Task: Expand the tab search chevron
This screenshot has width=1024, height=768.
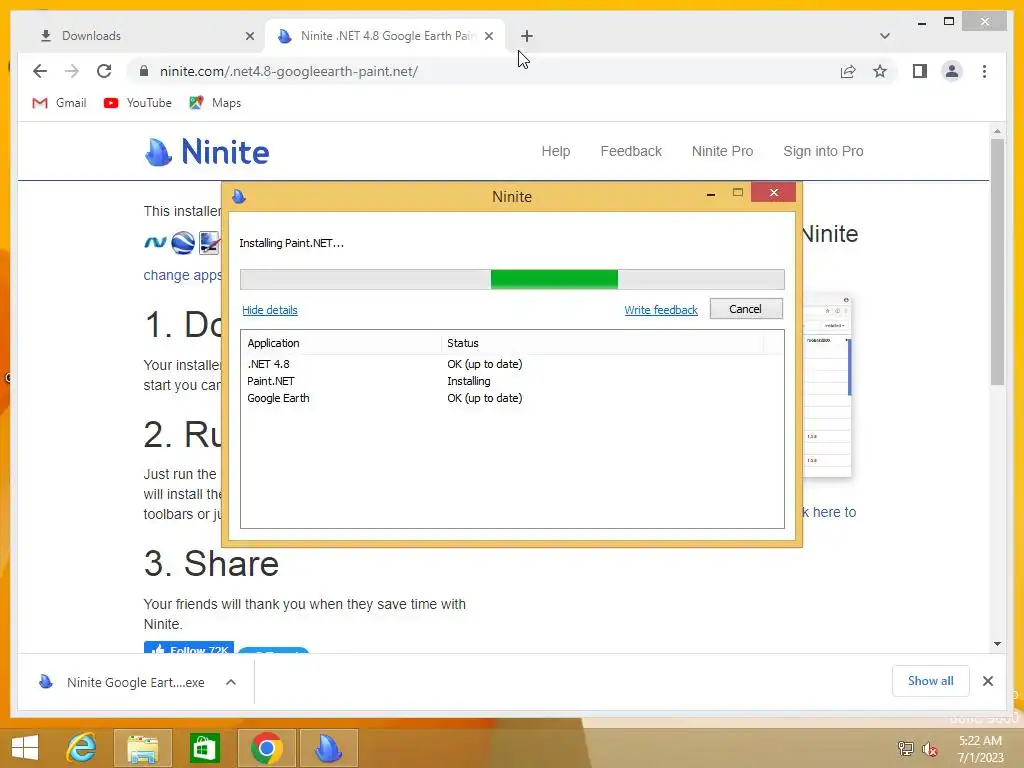Action: point(884,36)
